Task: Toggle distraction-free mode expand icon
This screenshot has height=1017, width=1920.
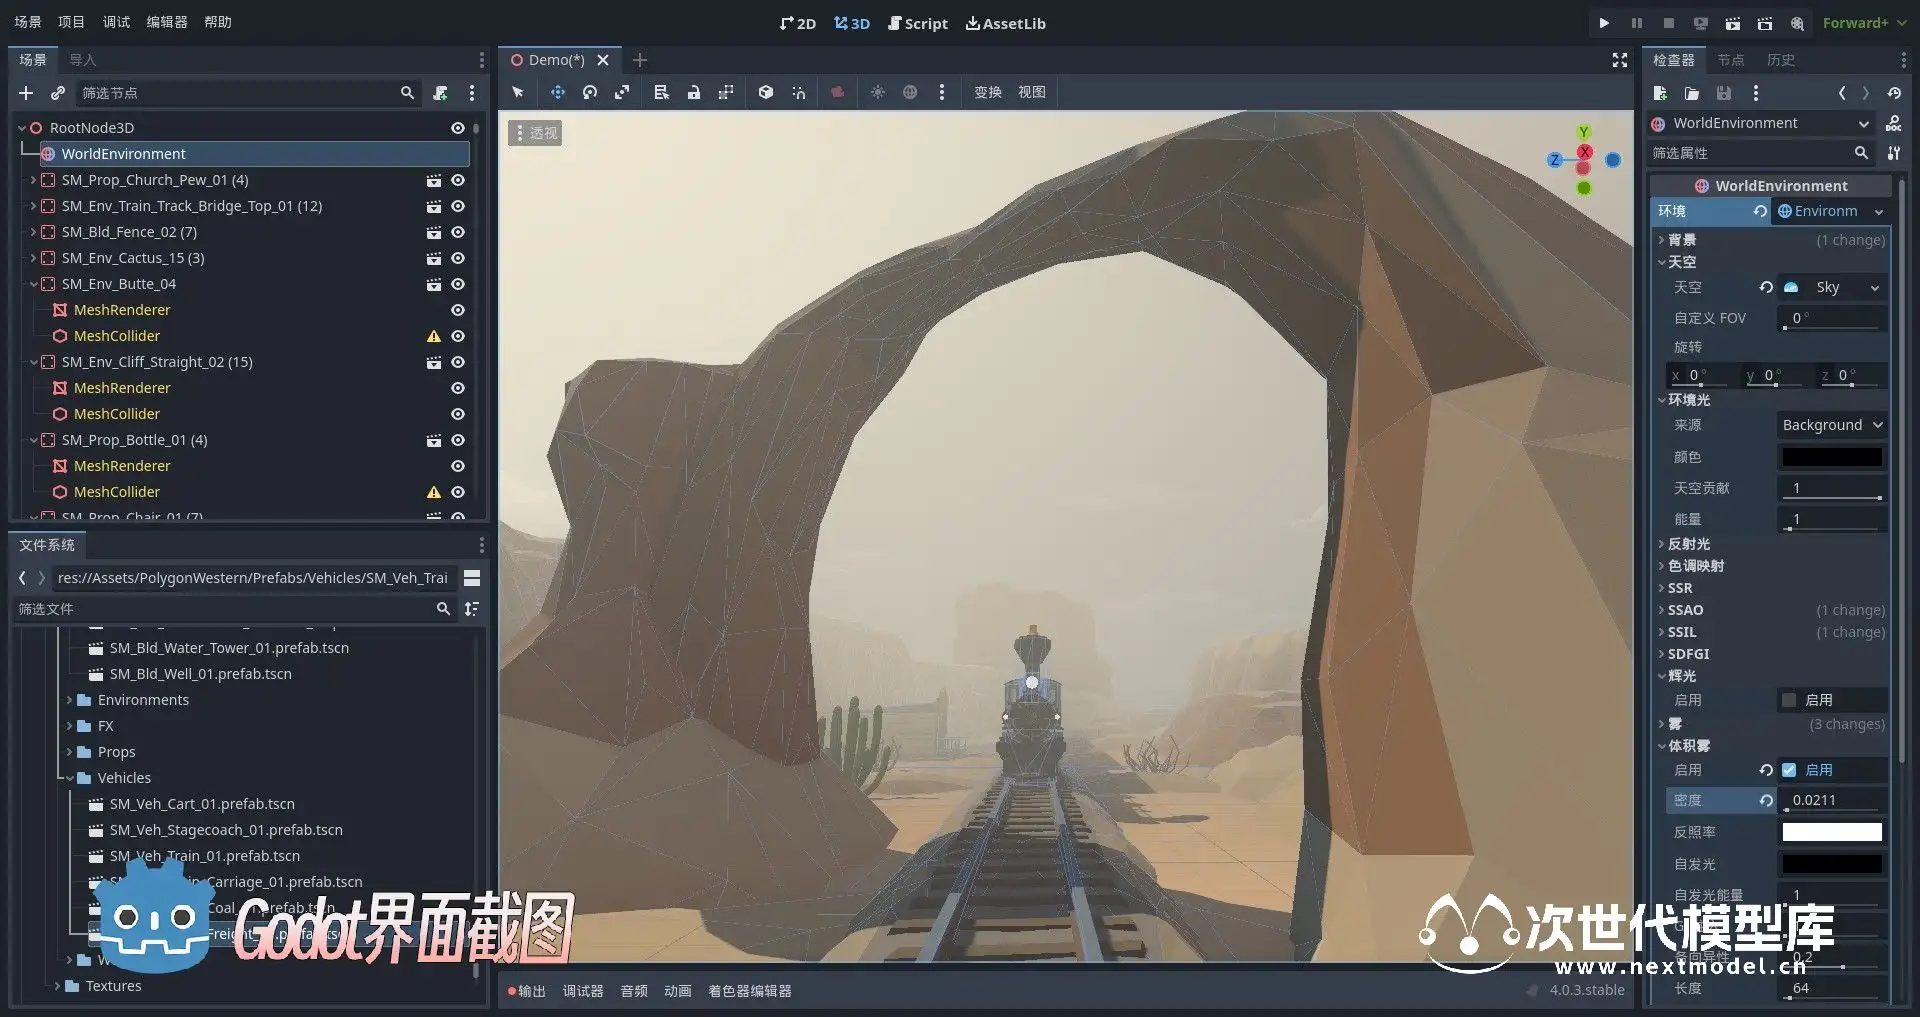Action: [1620, 61]
